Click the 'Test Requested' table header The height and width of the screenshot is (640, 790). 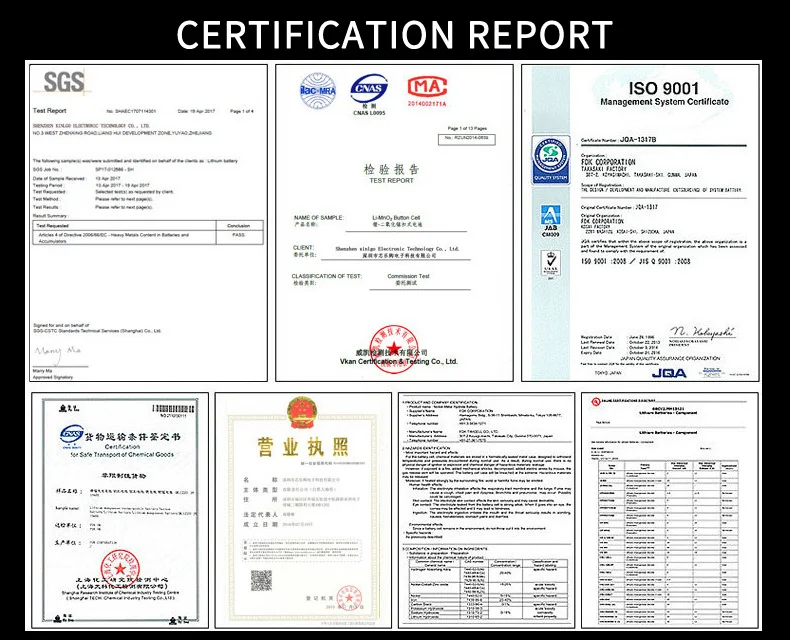[52, 226]
